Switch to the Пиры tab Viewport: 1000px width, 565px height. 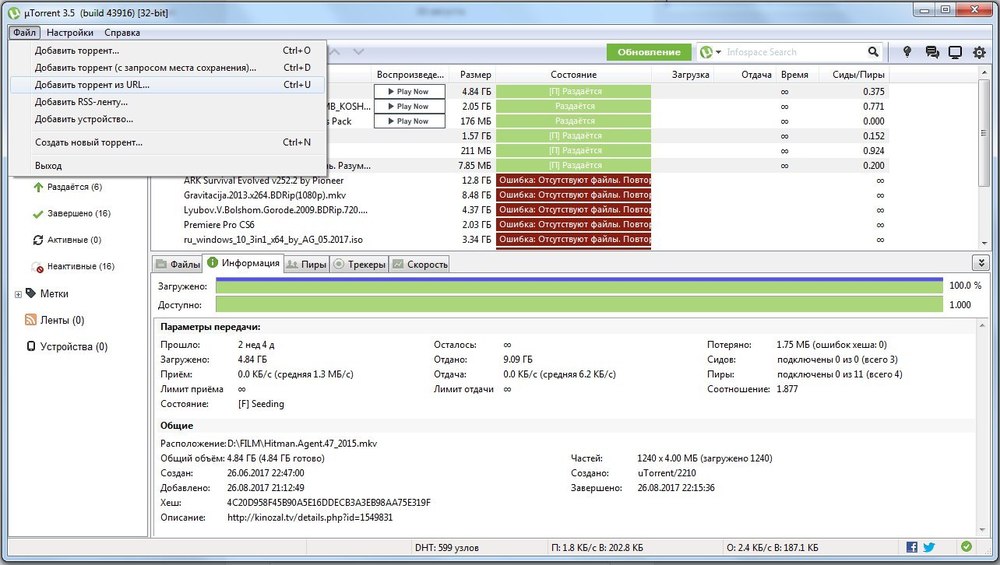coord(306,264)
